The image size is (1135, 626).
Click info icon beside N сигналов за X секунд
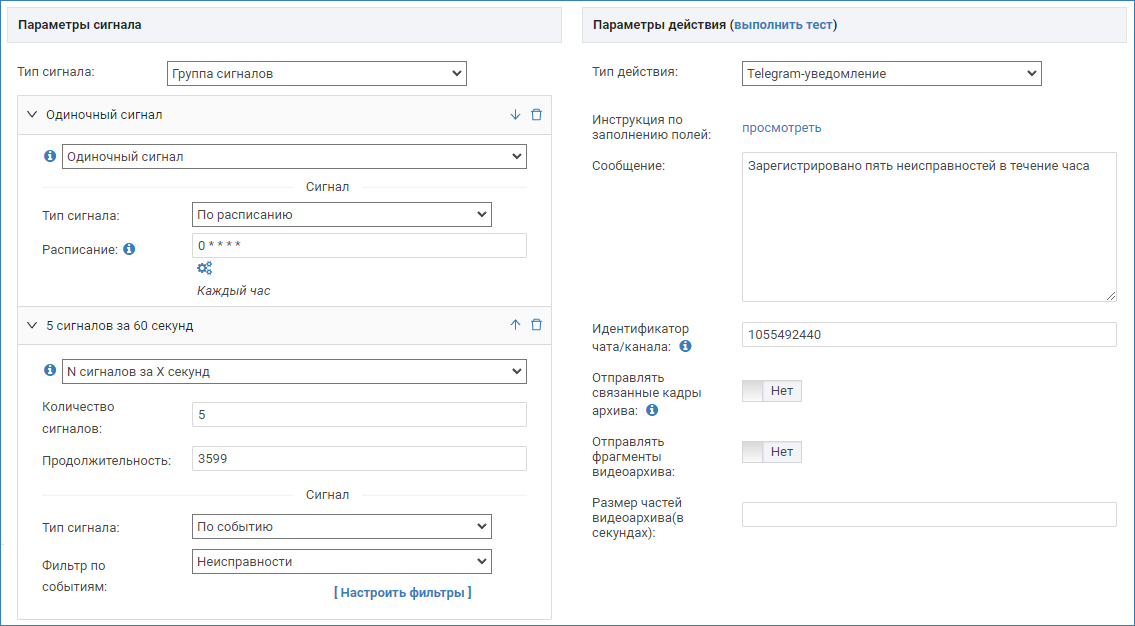[50, 371]
